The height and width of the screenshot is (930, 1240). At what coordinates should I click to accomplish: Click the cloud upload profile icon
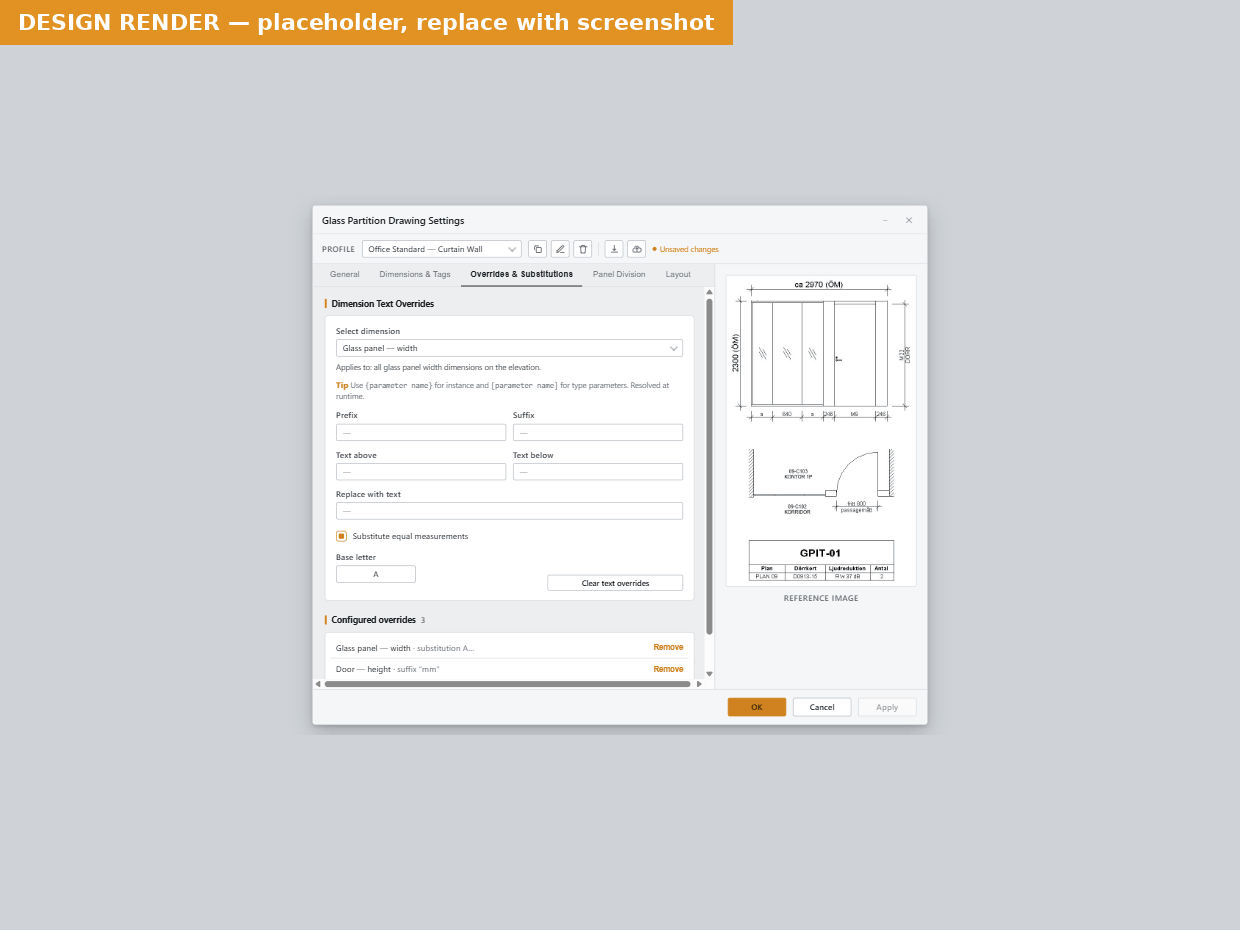[637, 249]
